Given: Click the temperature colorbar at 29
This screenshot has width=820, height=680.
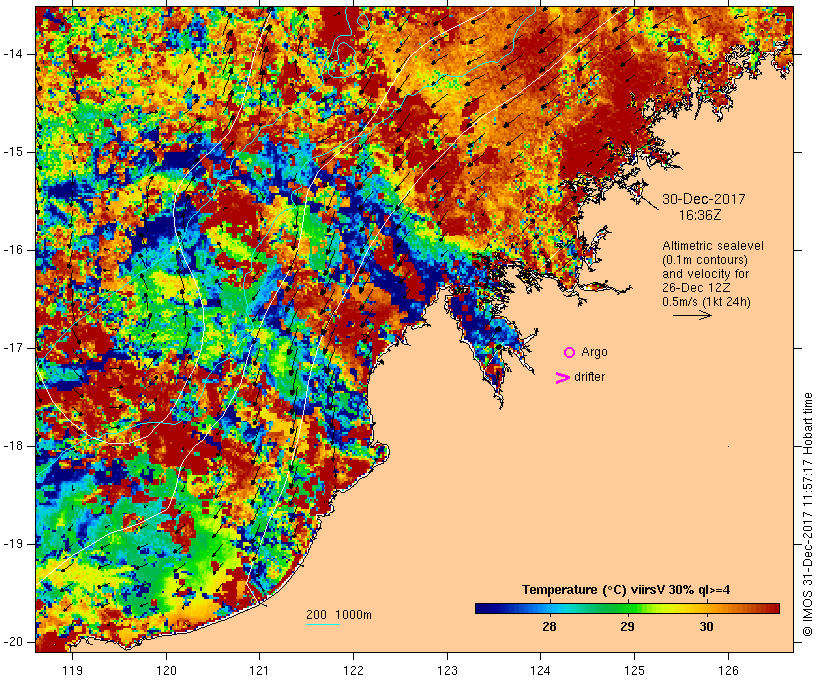Looking at the screenshot, I should 628,608.
